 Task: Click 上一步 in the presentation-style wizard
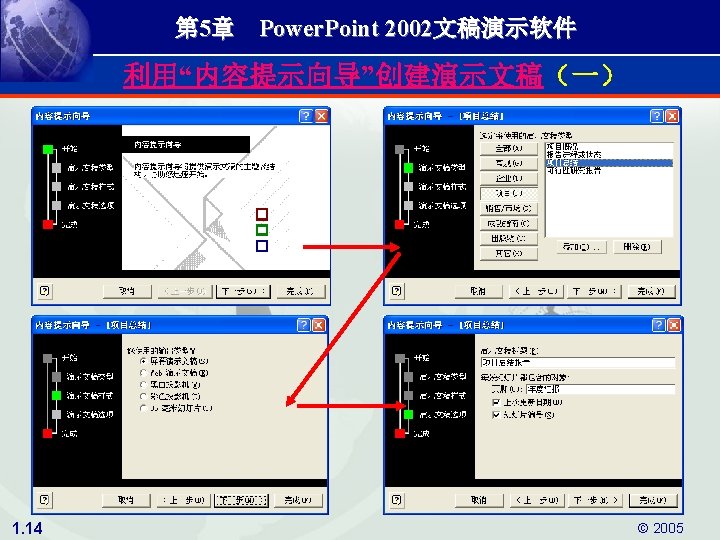183,500
